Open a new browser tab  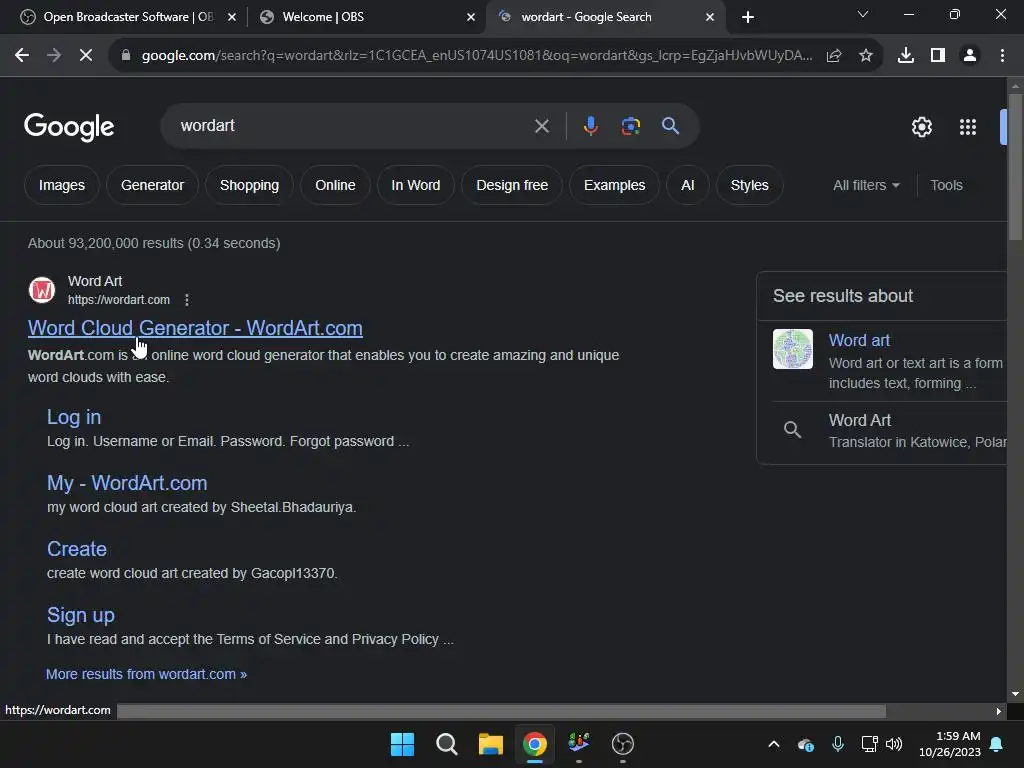tap(748, 17)
